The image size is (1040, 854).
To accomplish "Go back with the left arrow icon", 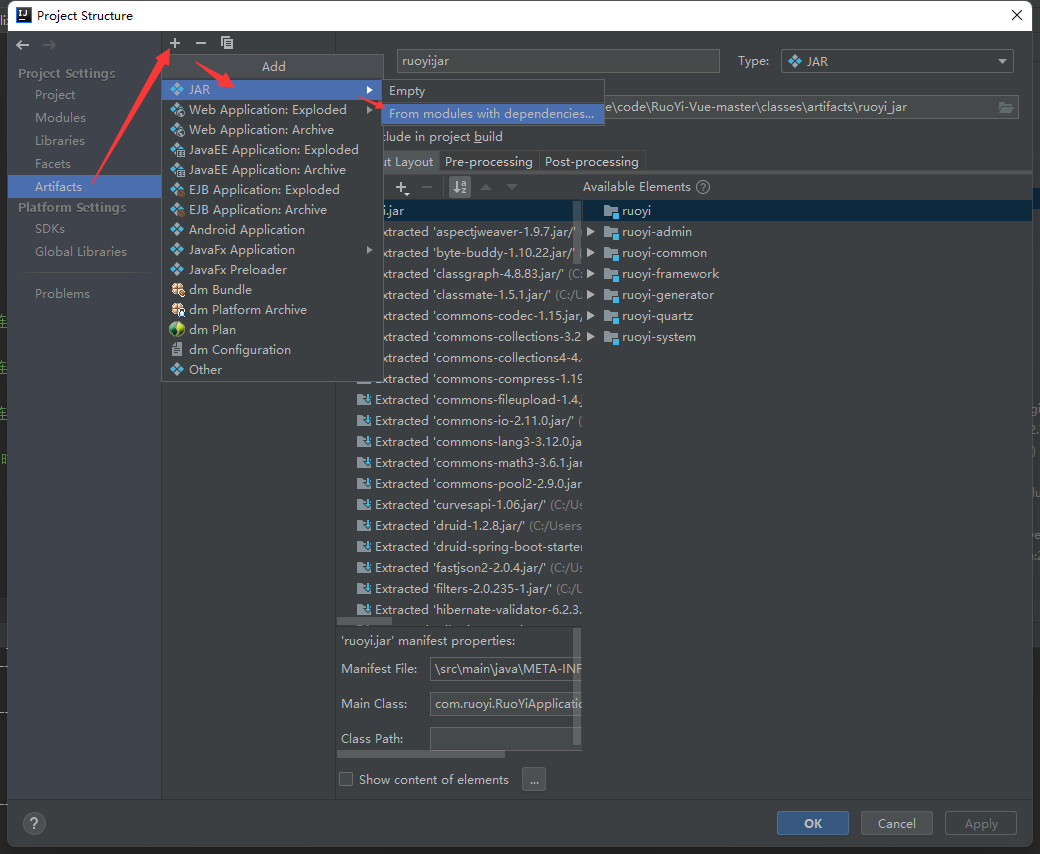I will pos(23,45).
